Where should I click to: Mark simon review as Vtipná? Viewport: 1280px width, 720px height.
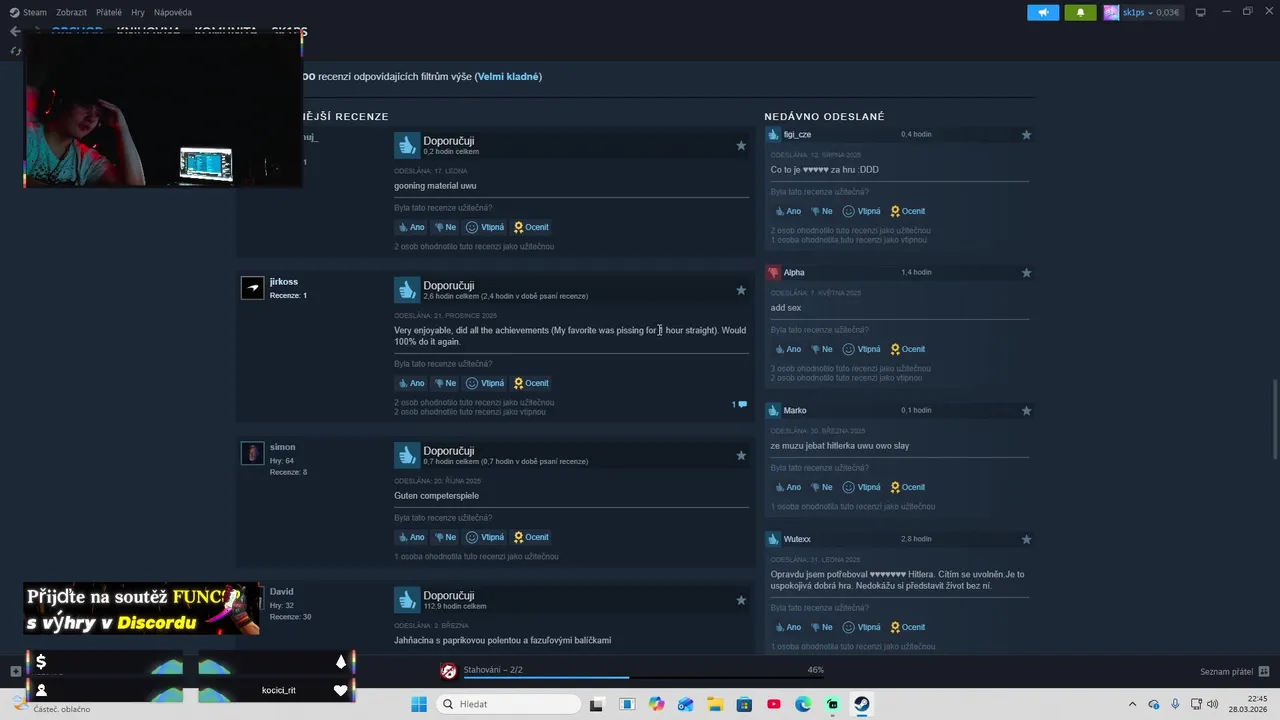485,537
